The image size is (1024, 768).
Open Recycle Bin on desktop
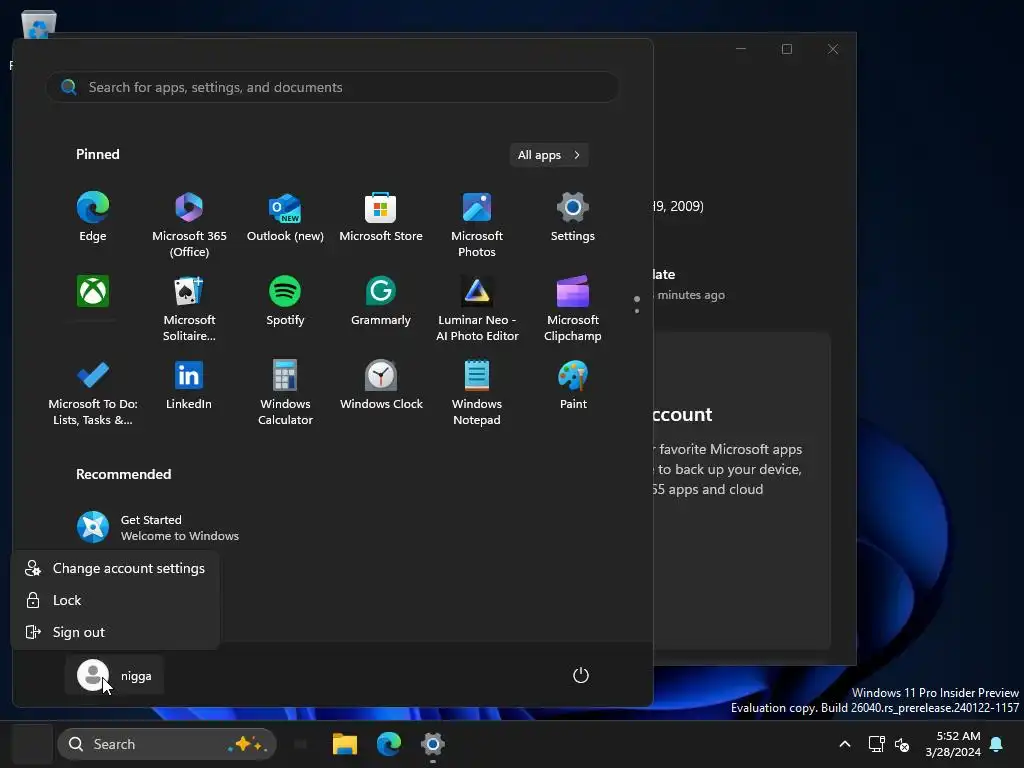tap(39, 25)
